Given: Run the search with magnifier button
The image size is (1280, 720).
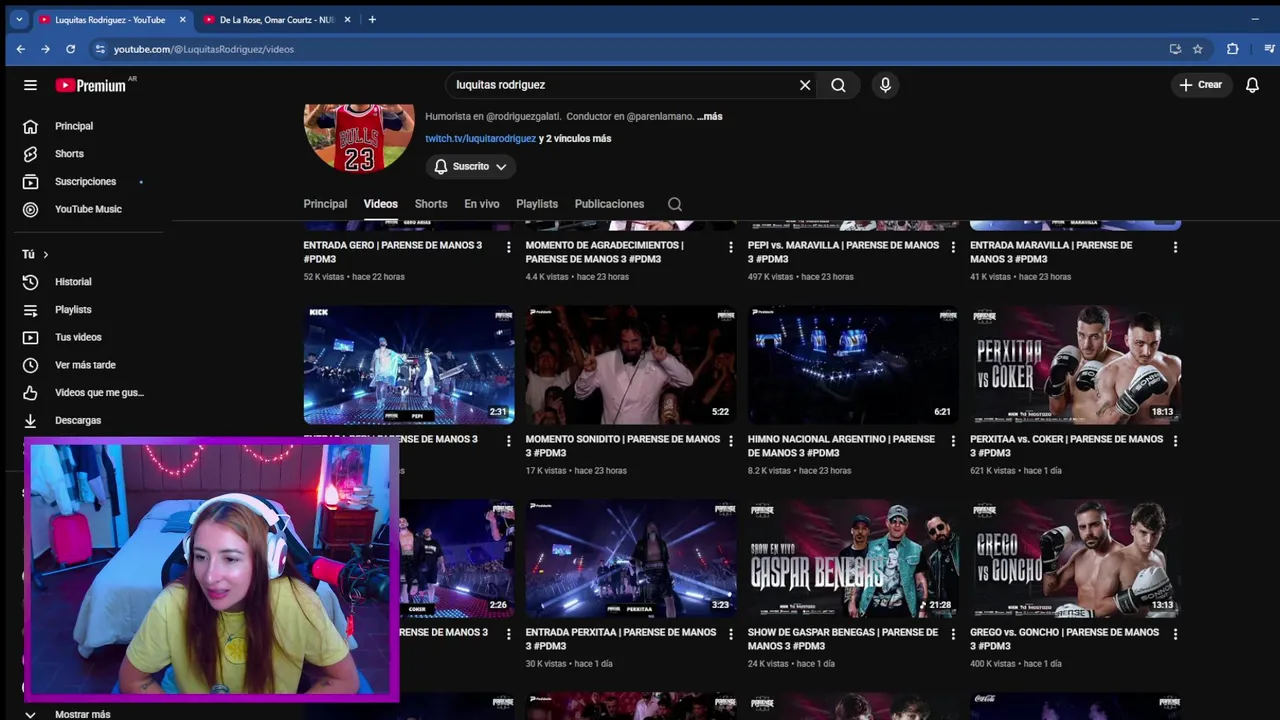Looking at the screenshot, I should (x=838, y=85).
